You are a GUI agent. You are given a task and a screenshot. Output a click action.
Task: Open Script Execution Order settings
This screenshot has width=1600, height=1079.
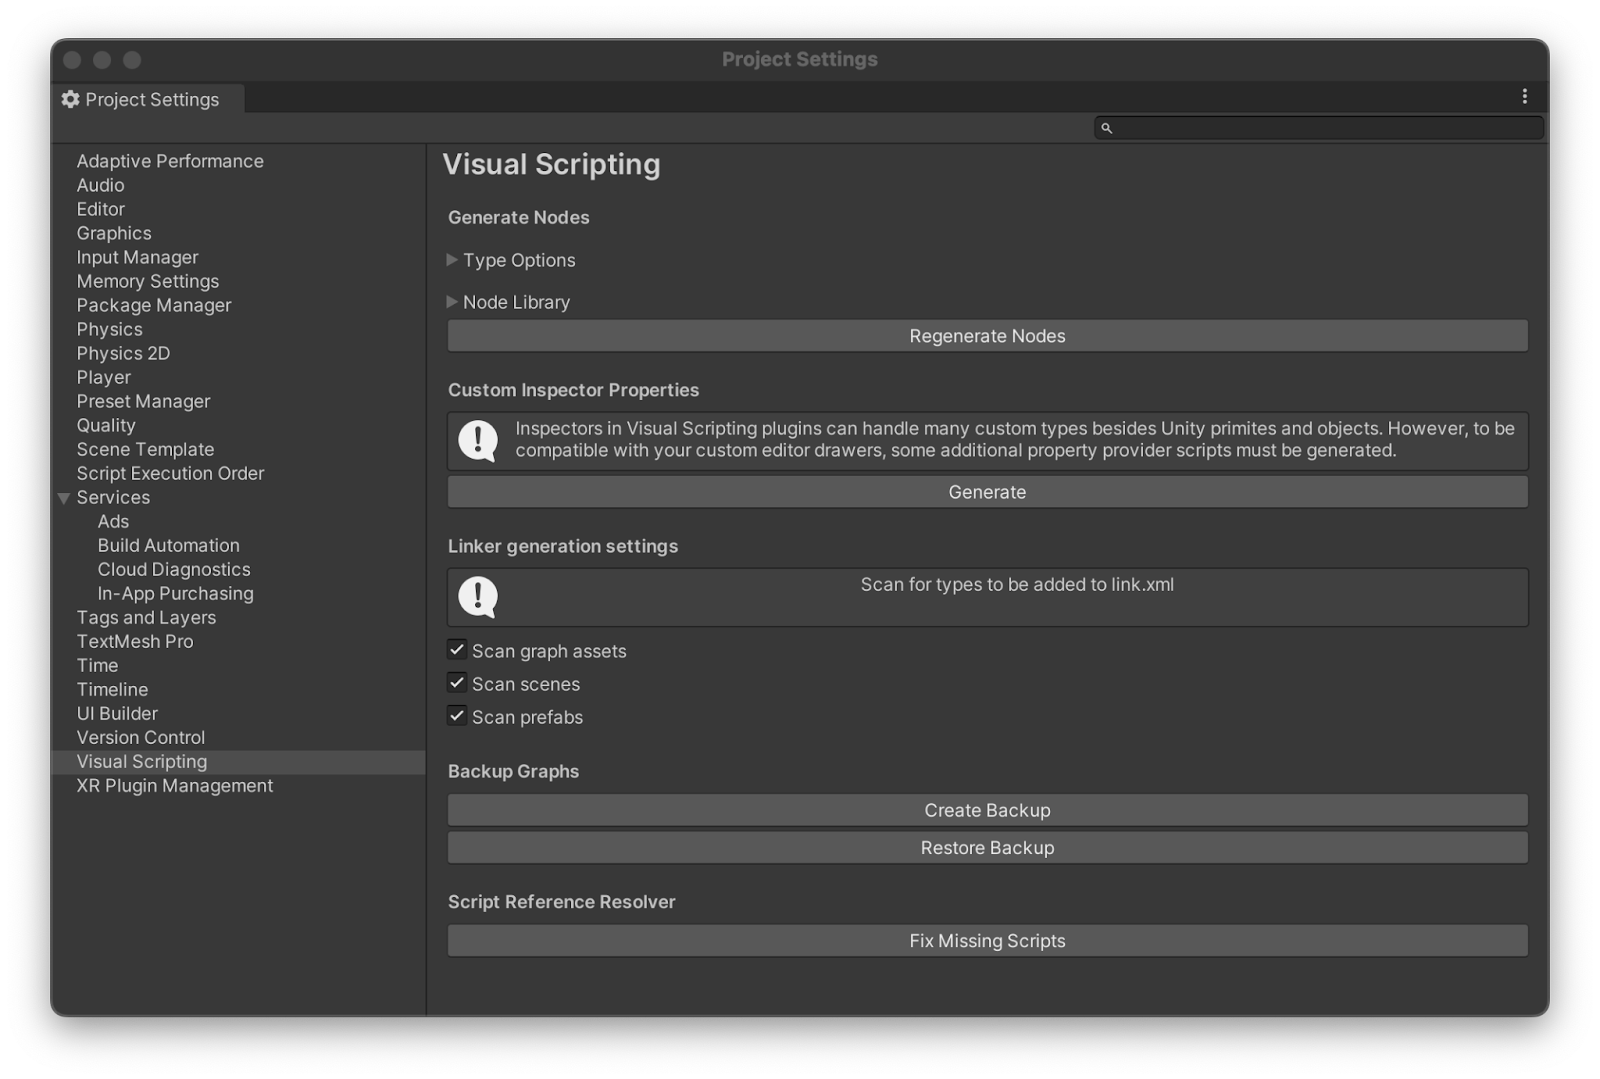170,473
